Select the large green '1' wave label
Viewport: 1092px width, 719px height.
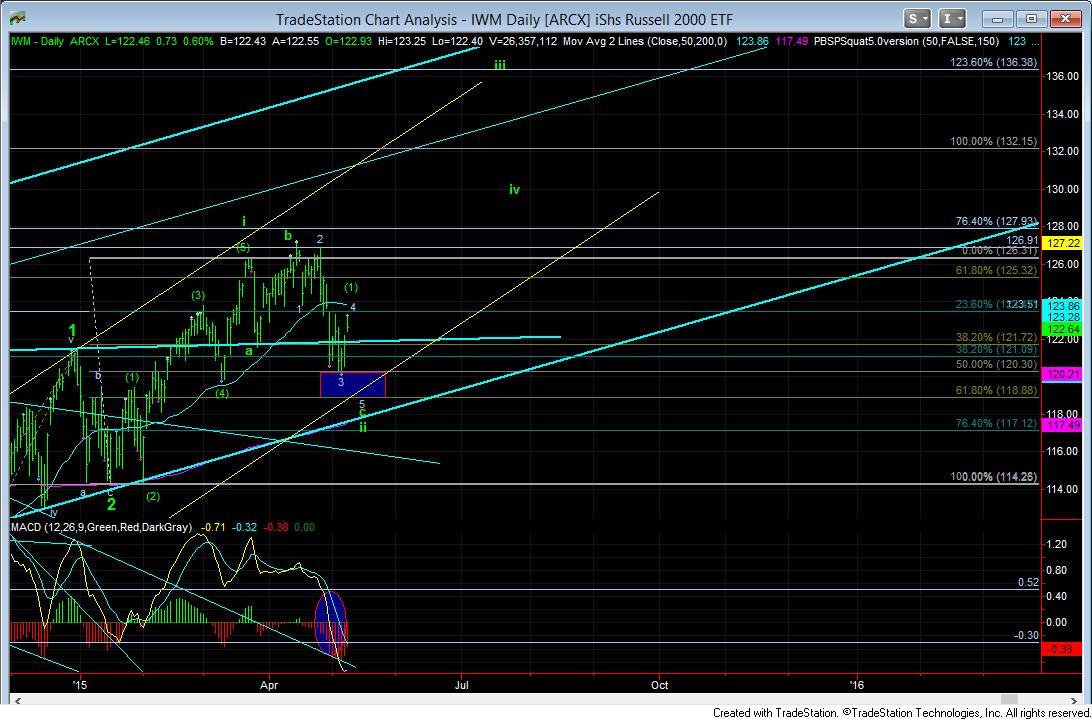(x=72, y=330)
